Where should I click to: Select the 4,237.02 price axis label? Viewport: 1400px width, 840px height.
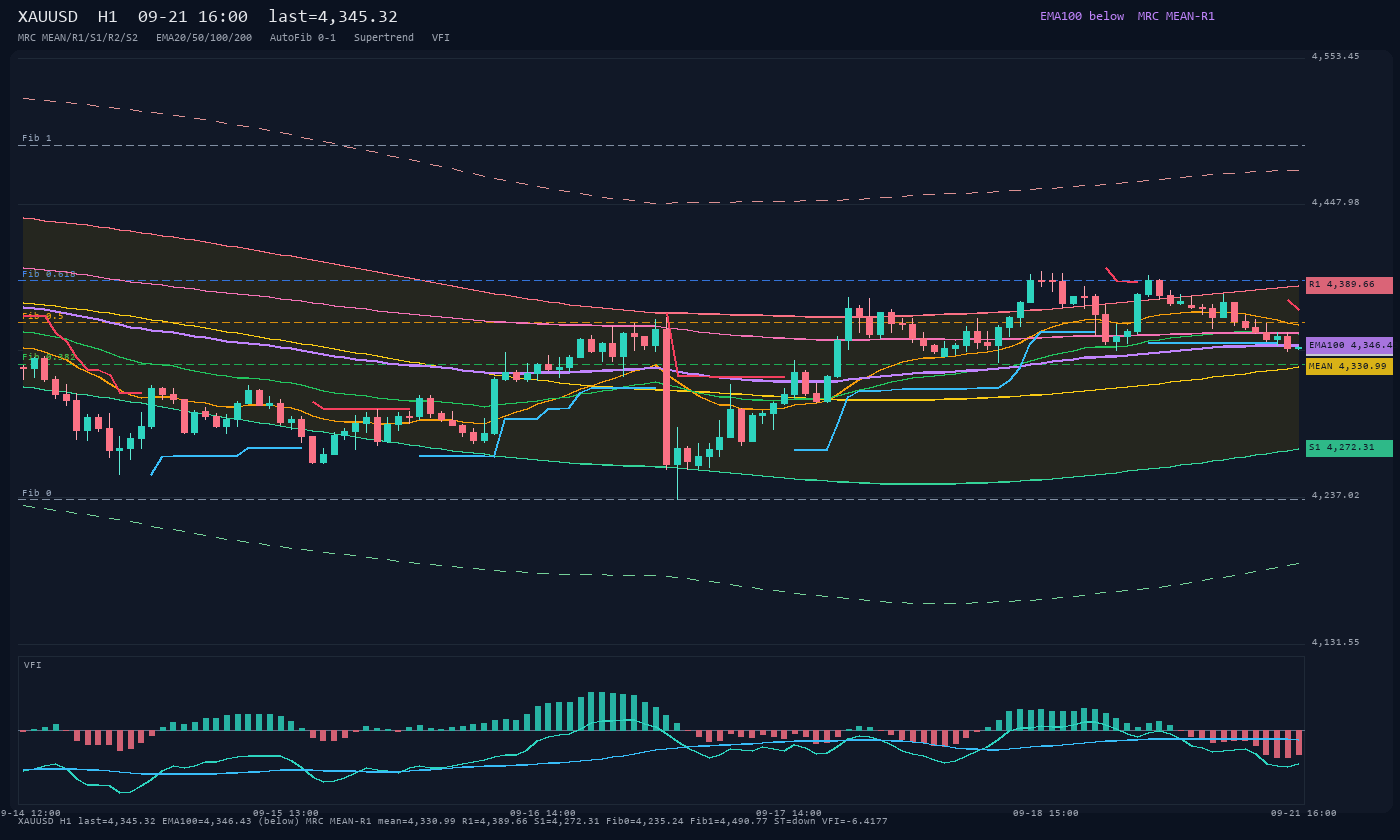coord(1335,495)
